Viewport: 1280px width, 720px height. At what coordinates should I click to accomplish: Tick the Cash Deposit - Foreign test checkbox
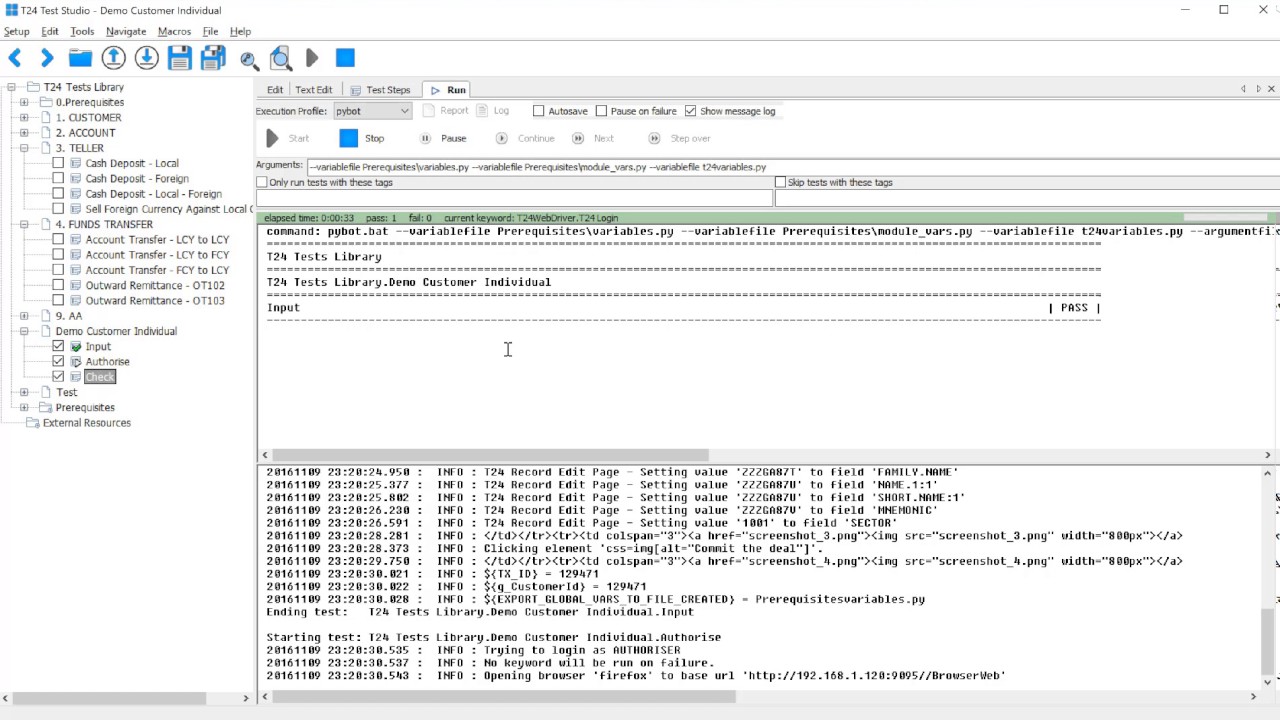58,179
